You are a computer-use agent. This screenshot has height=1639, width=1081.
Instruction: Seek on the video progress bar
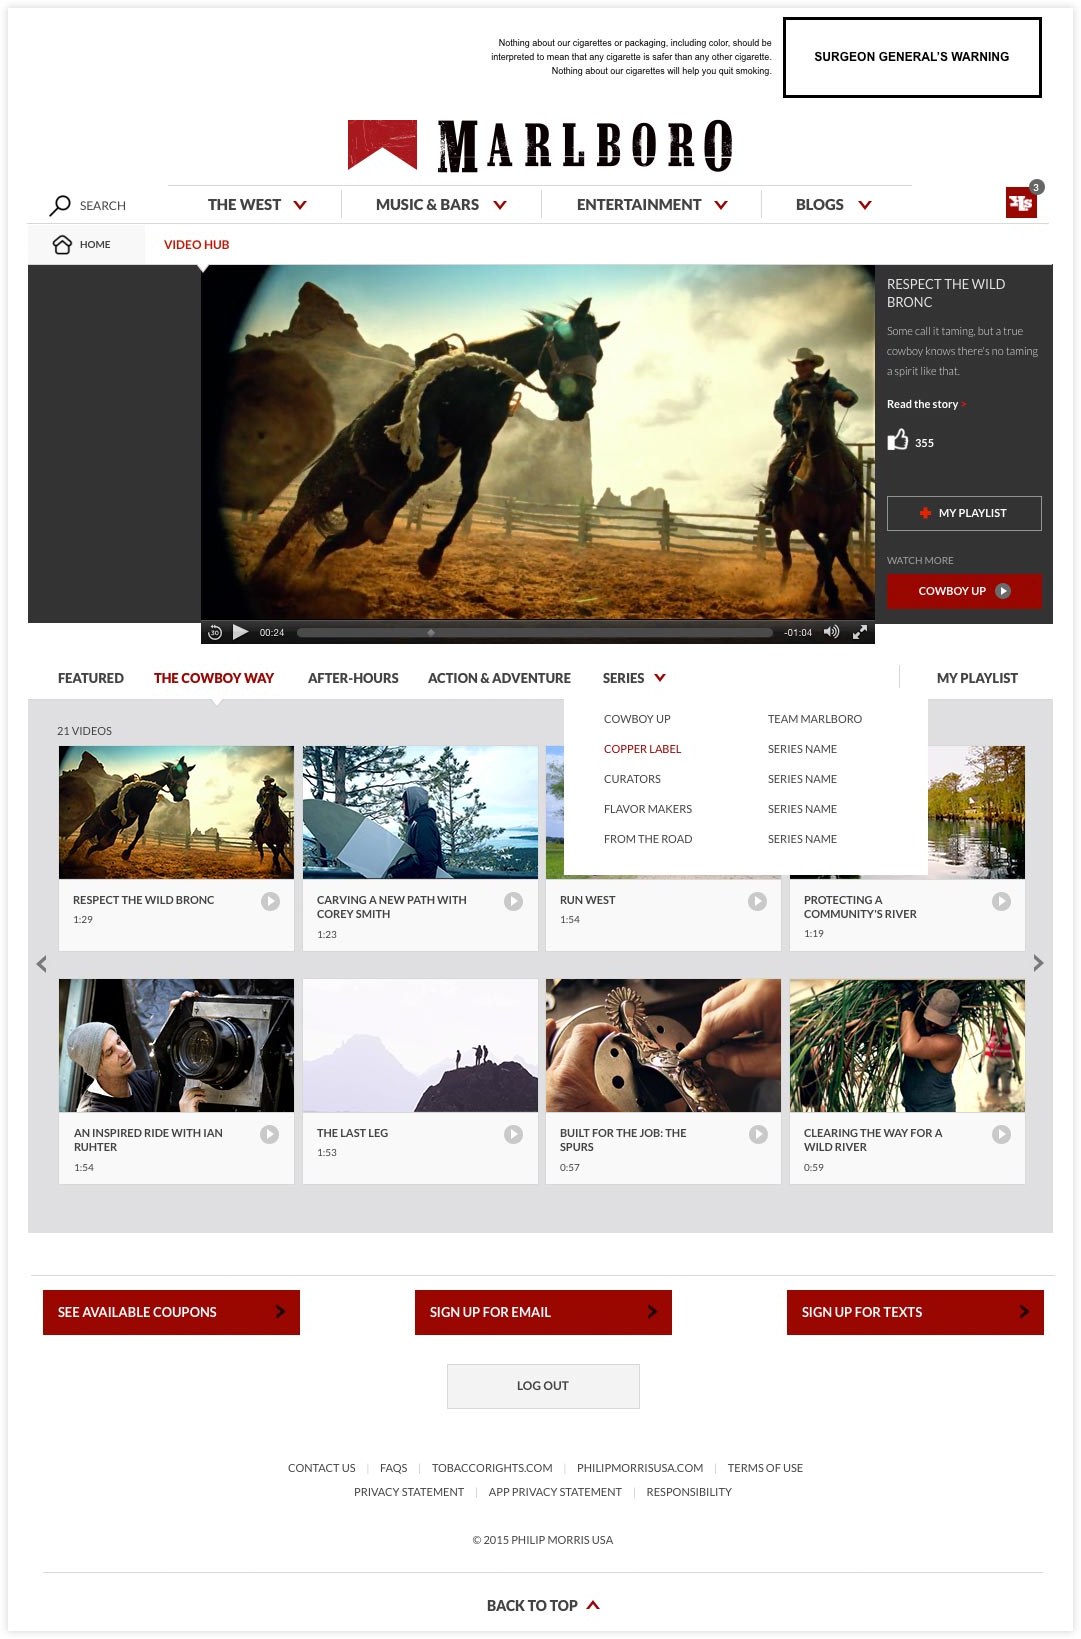click(x=535, y=632)
